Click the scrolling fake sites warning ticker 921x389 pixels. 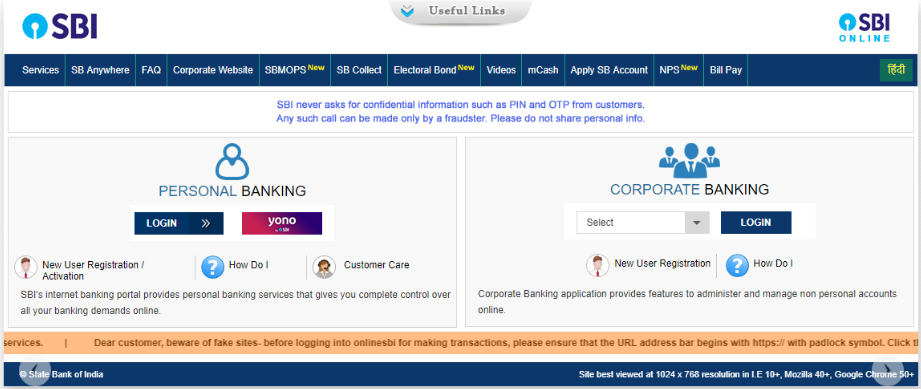click(x=462, y=343)
